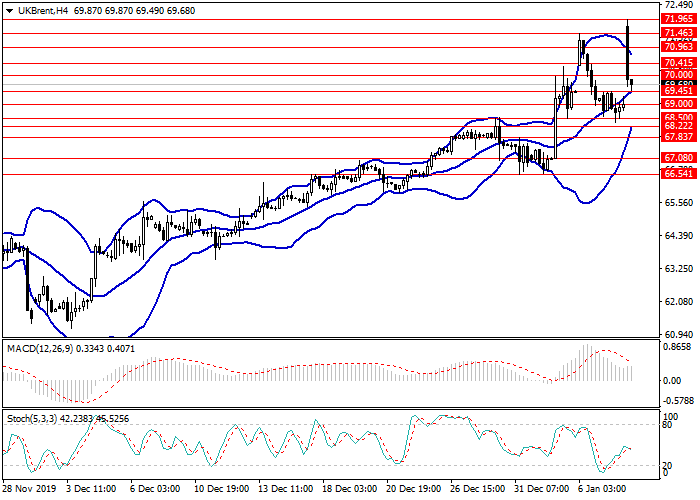
Task: Click the small triangle icon beside UKBrent
Action: coord(9,9)
